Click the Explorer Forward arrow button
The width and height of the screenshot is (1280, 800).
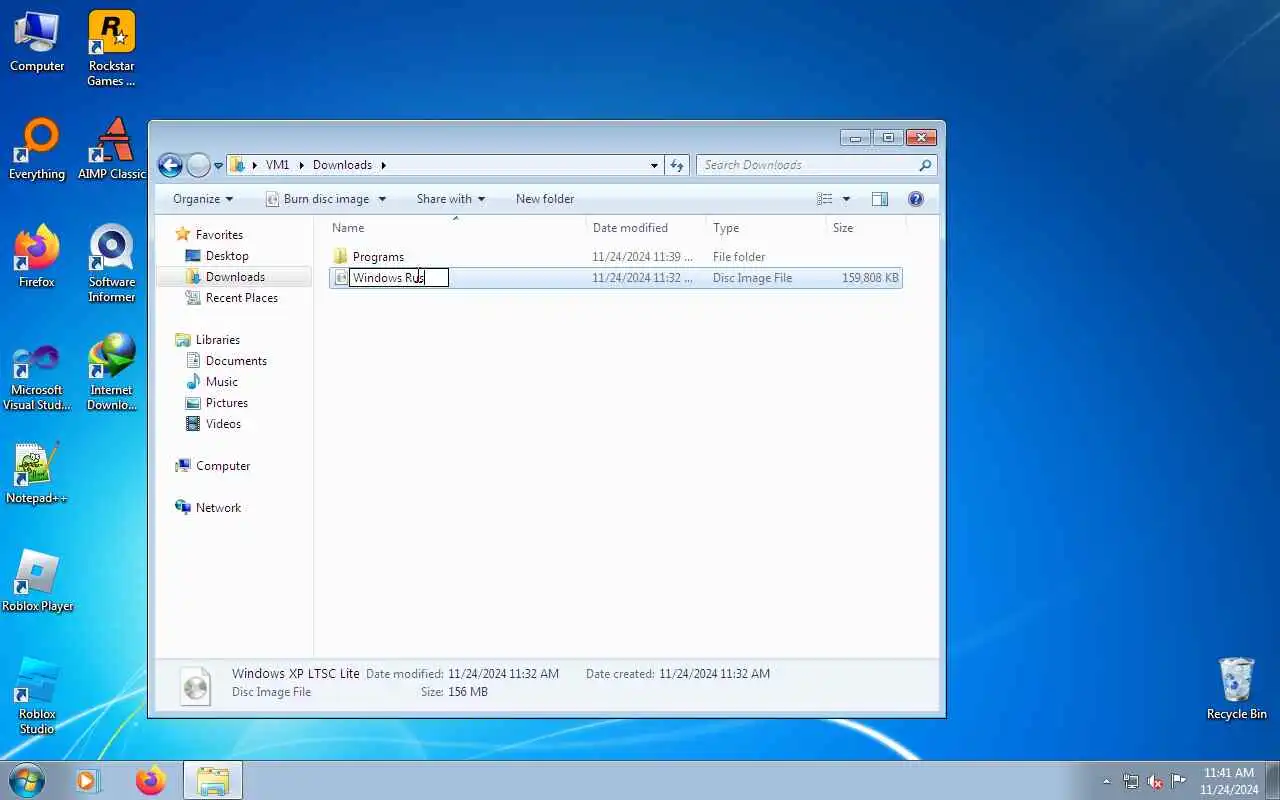(x=198, y=165)
